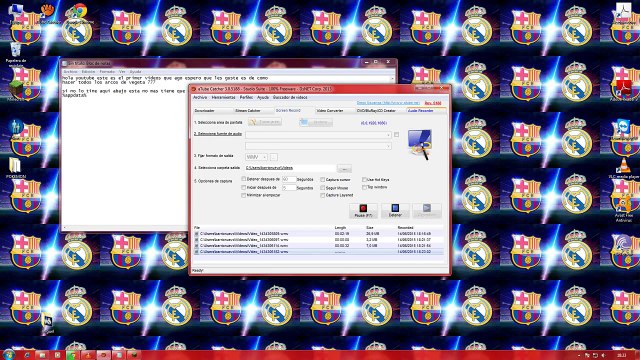The width and height of the screenshot is (640, 360).
Task: Toggle the Minimizar al empezar checkbox
Action: (x=244, y=195)
